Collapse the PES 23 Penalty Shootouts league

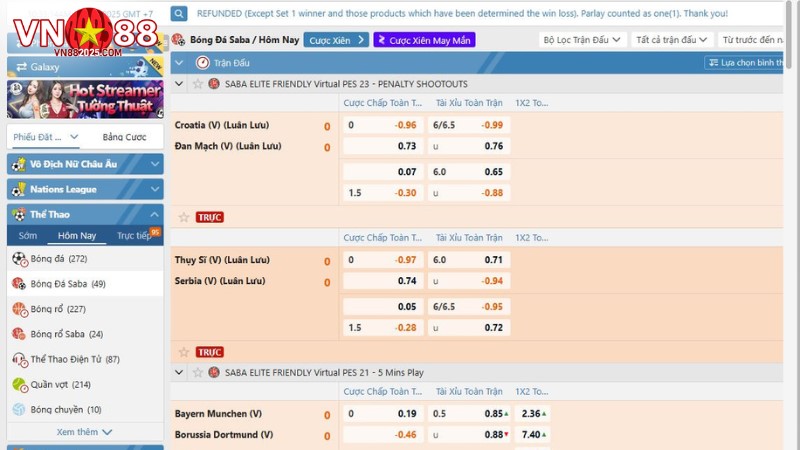[x=179, y=84]
